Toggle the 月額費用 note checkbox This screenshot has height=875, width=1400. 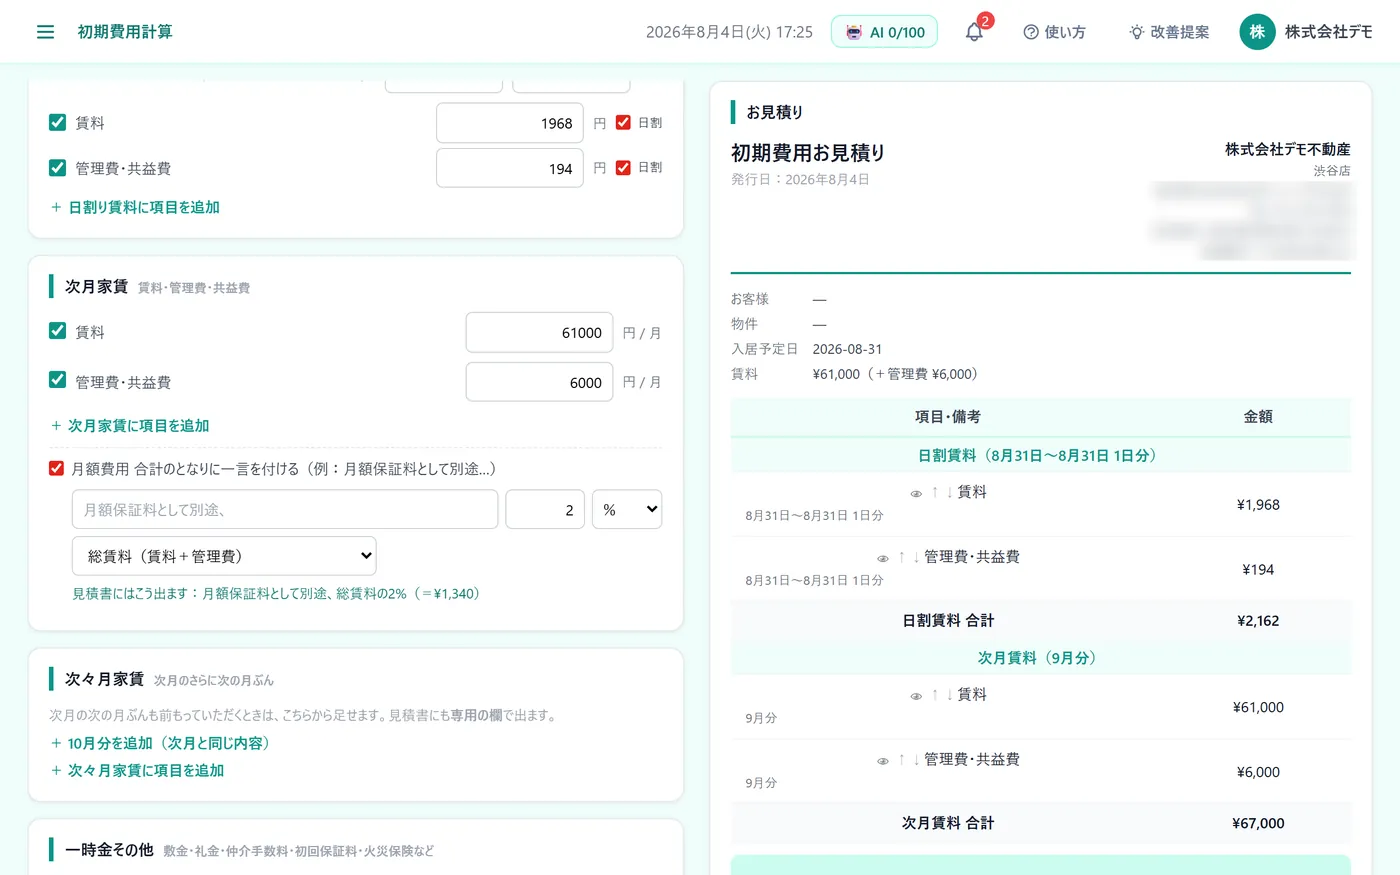57,468
